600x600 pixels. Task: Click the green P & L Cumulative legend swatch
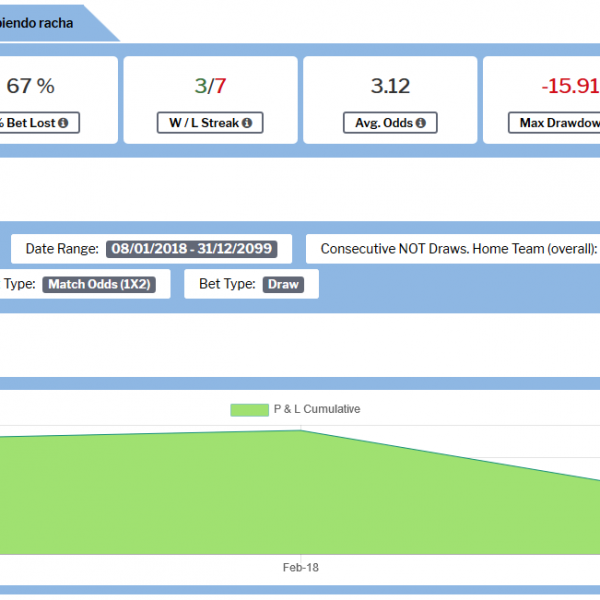249,409
